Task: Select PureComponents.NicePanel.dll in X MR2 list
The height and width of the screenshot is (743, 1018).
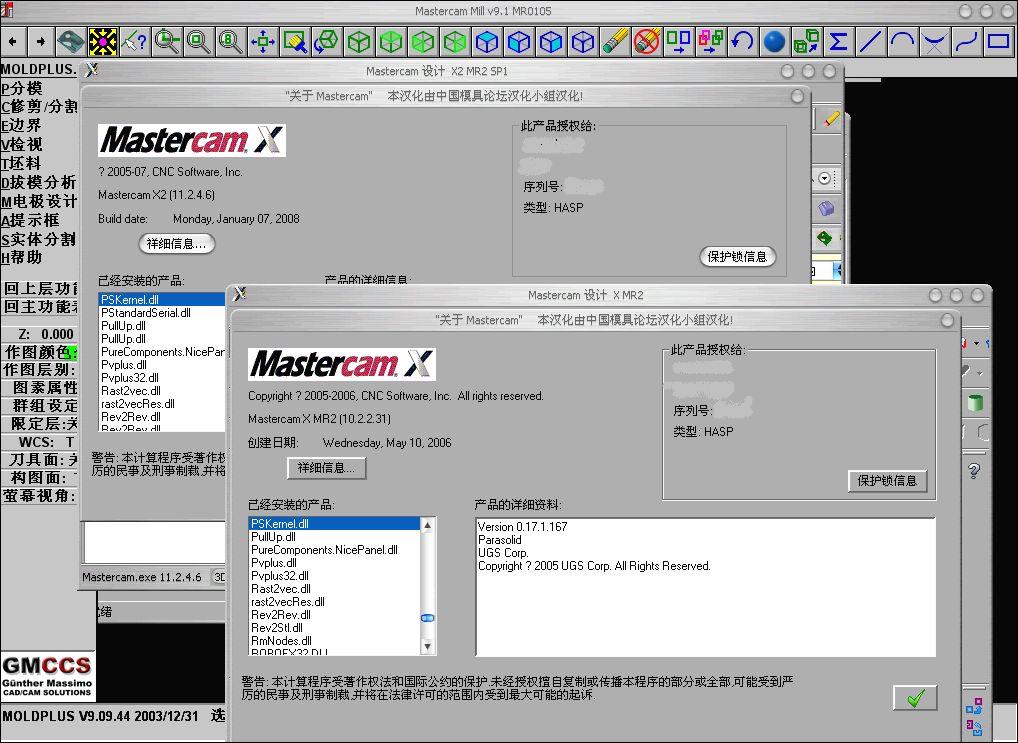Action: pyautogui.click(x=334, y=550)
